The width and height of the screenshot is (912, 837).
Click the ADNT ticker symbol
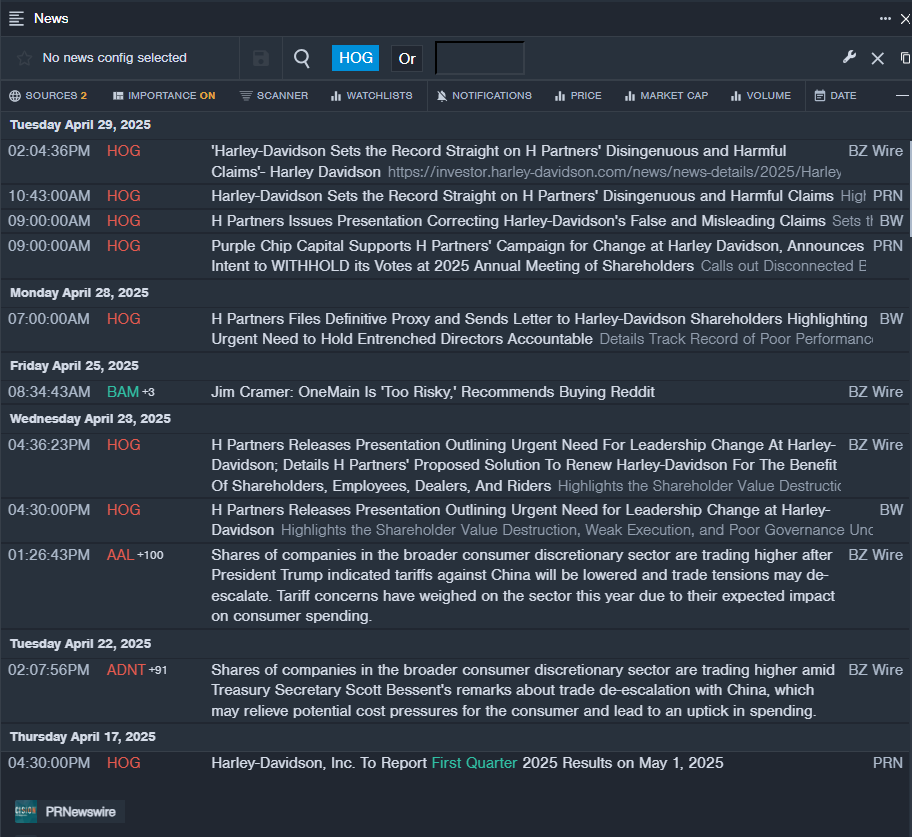coord(126,670)
